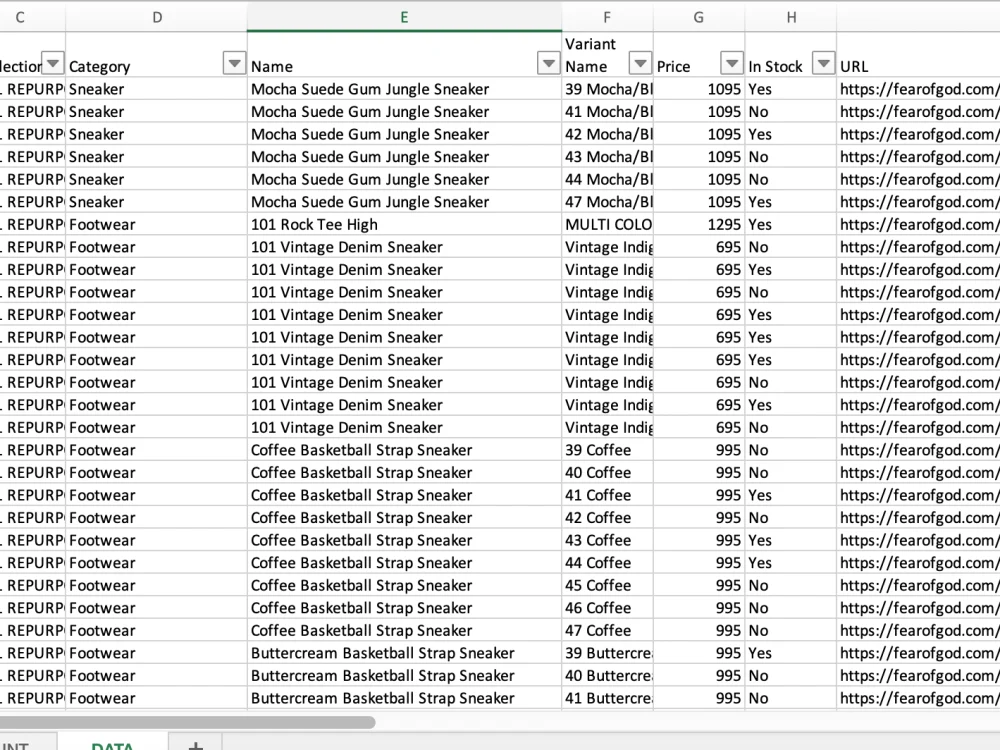This screenshot has width=1000, height=750.
Task: Open the Category column filter dropdown
Action: (x=235, y=63)
